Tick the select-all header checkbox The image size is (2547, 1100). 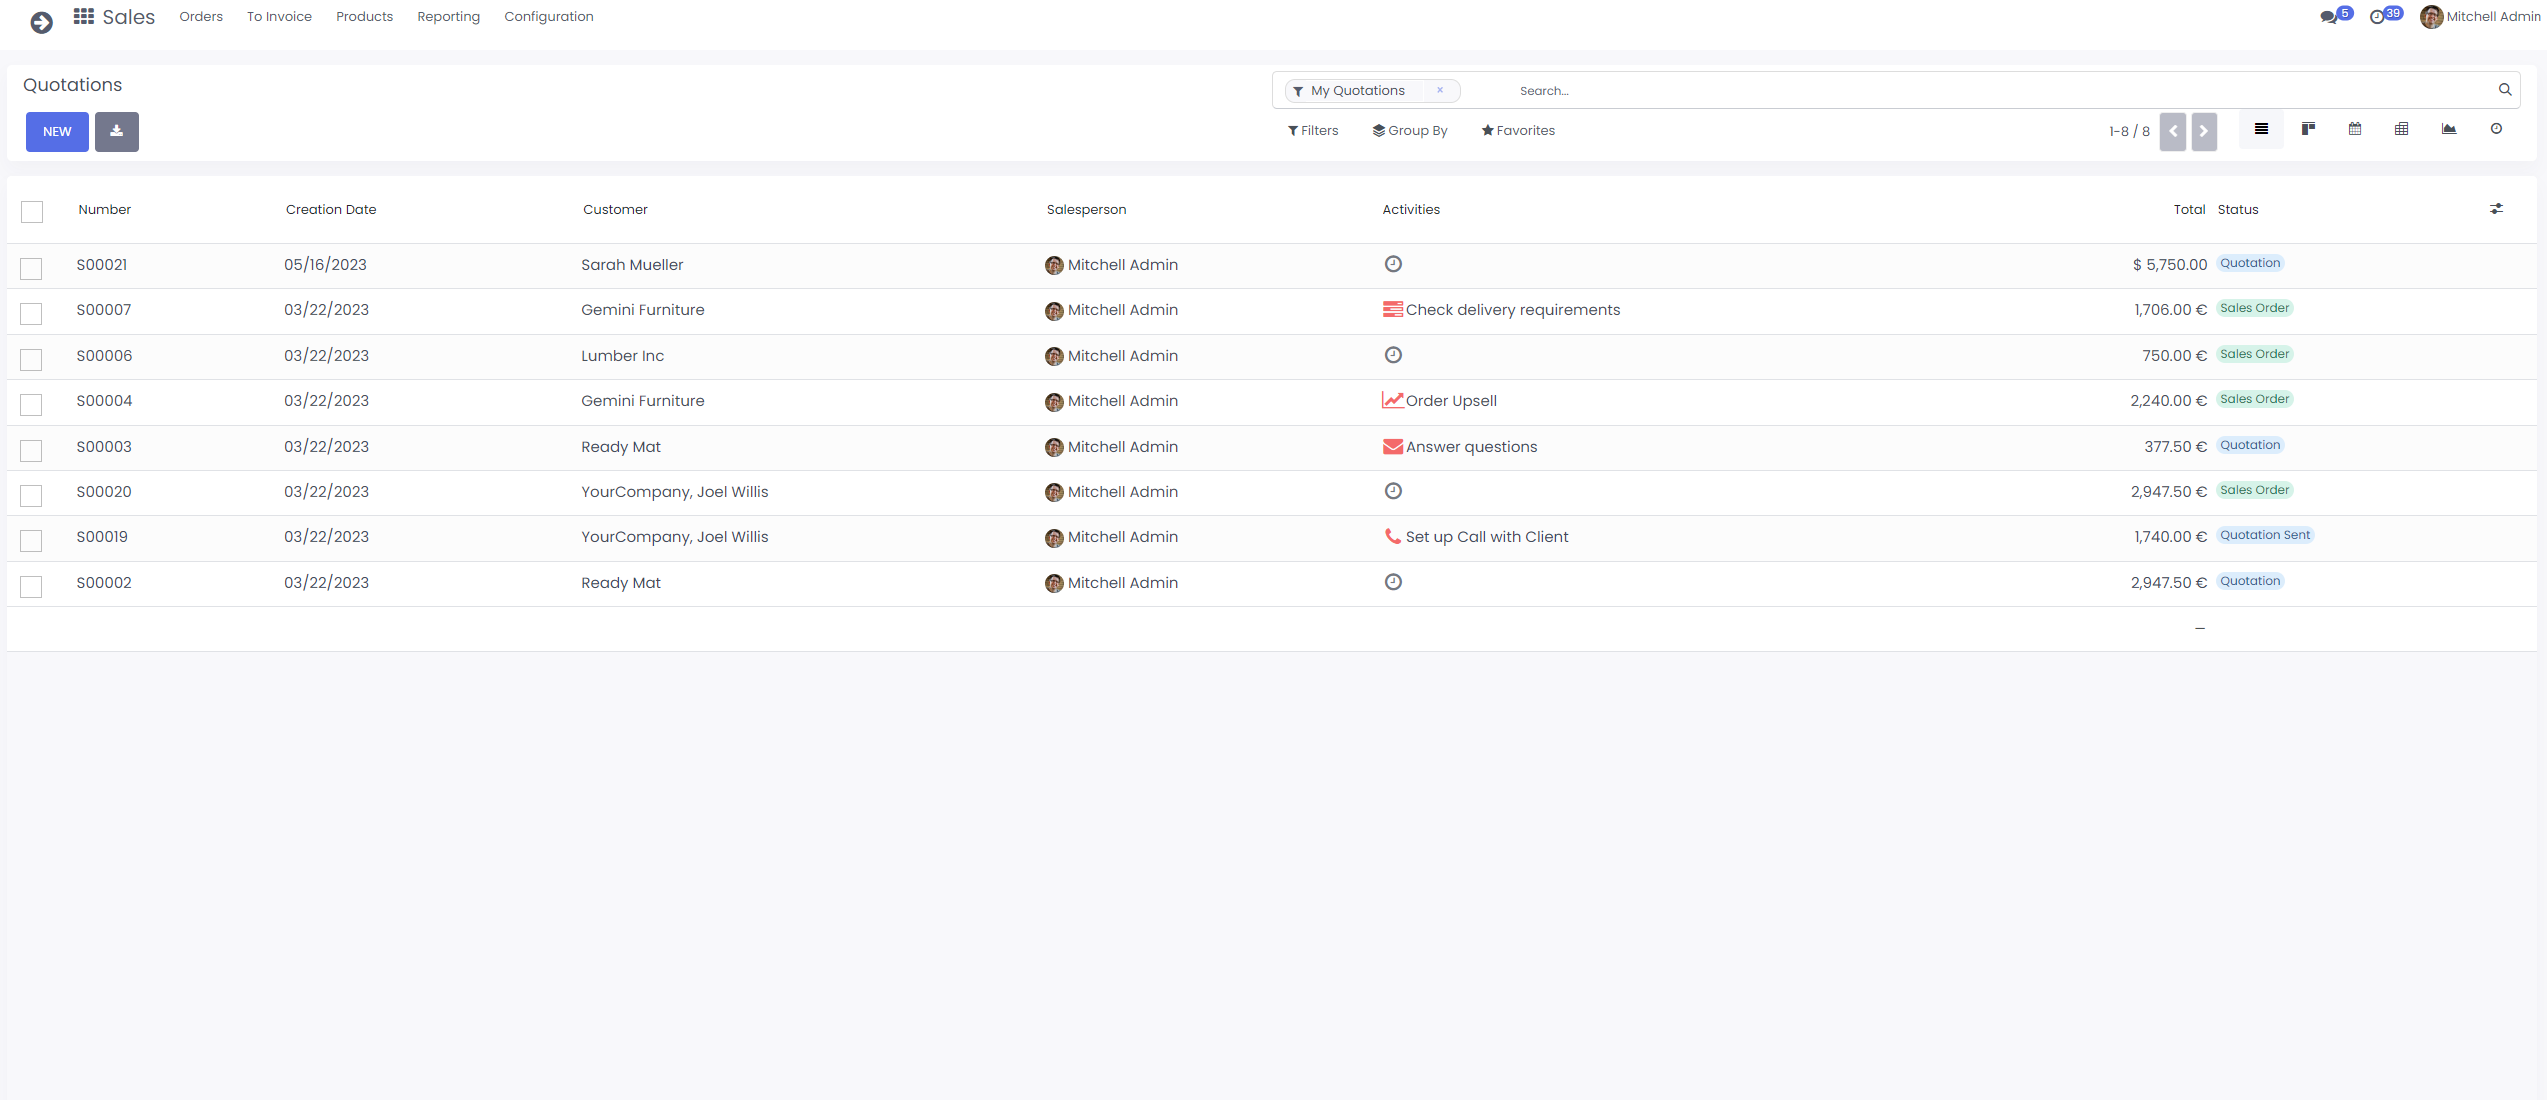click(x=32, y=212)
